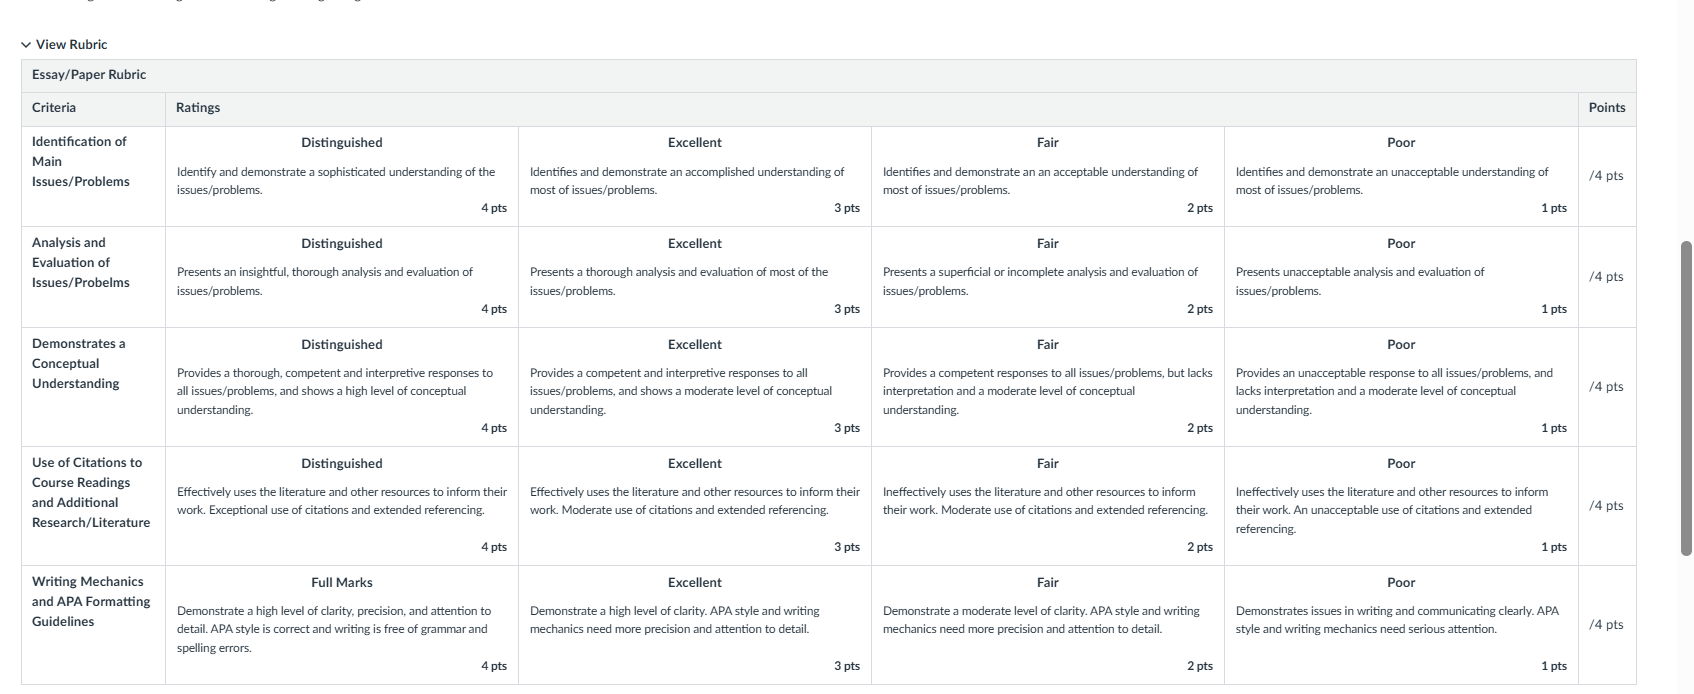The image size is (1694, 694).
Task: Select Full Marks rating for Writing Mechanics
Action: (x=342, y=625)
